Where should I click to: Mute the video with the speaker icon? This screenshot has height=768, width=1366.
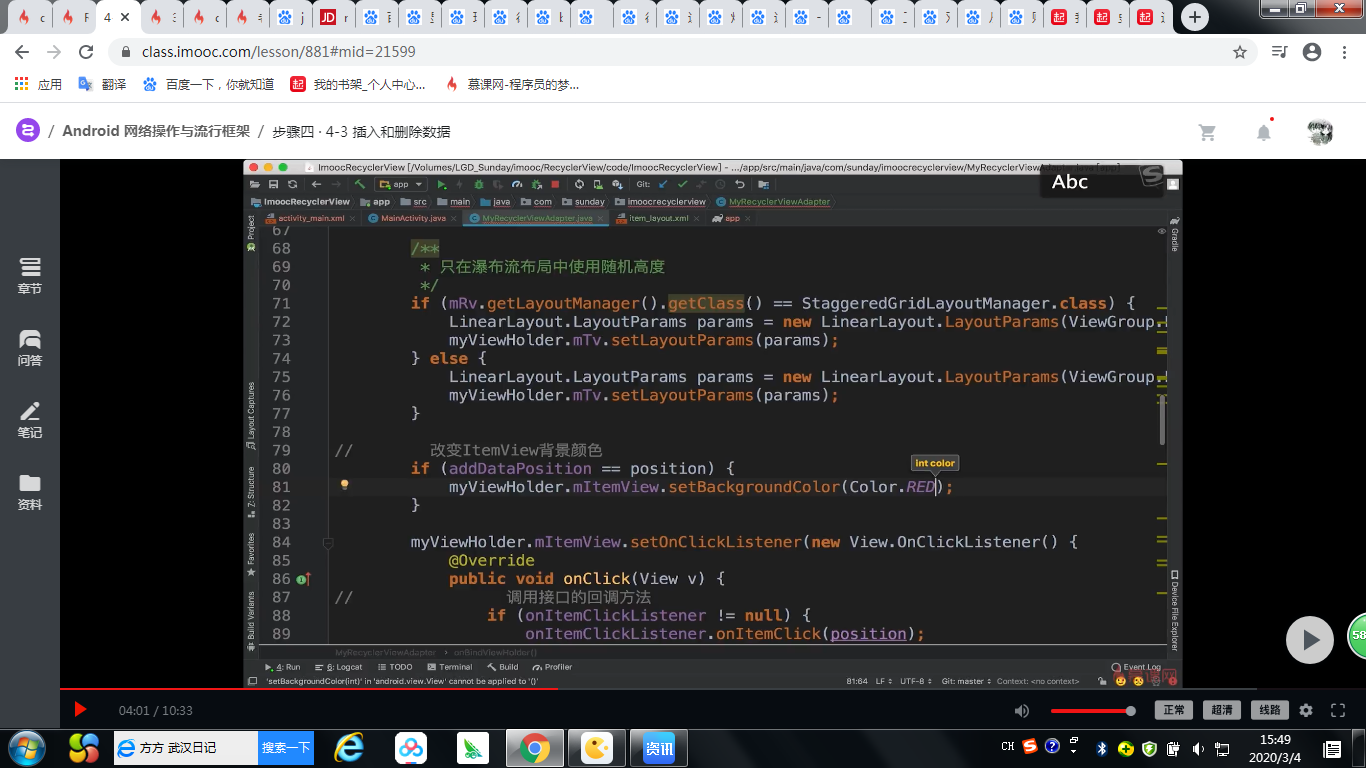pos(1021,711)
